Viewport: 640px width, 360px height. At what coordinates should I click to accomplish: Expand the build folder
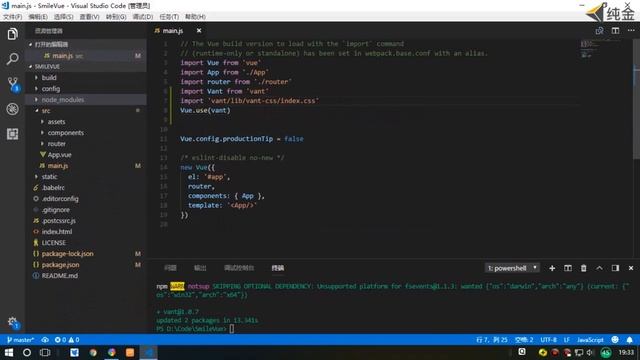pos(49,78)
